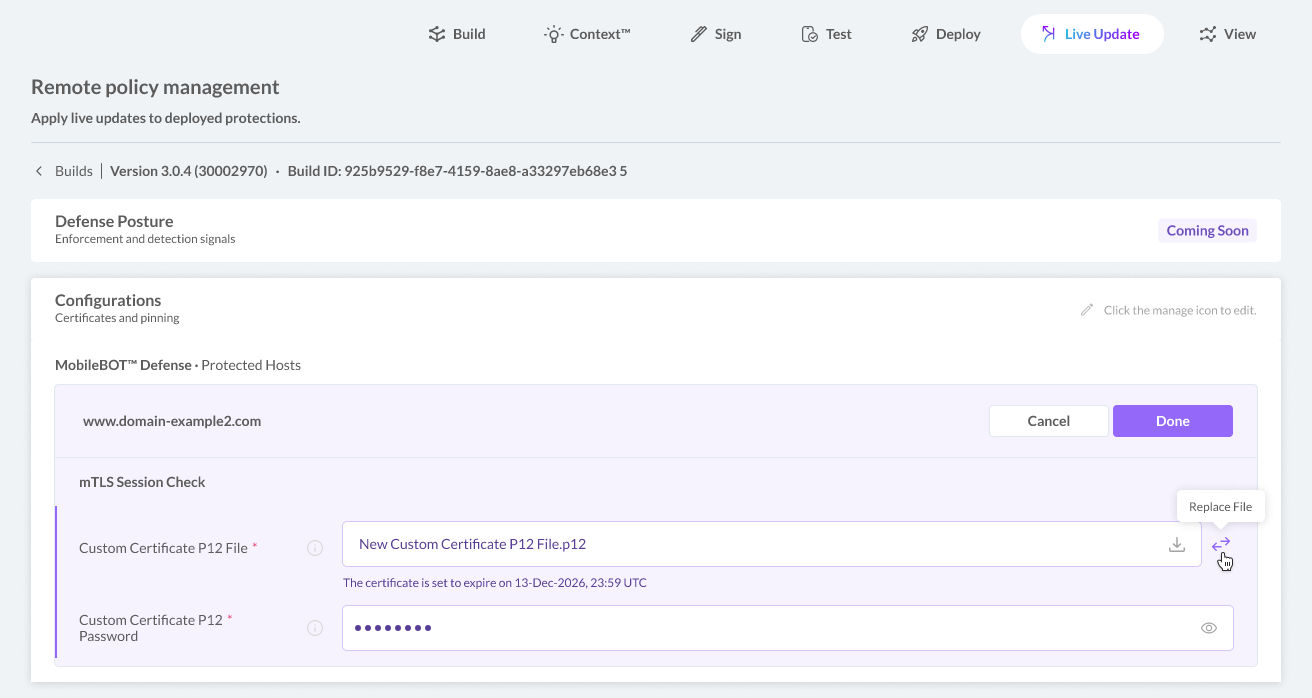1312x698 pixels.
Task: Click the Build ID text
Action: point(458,171)
